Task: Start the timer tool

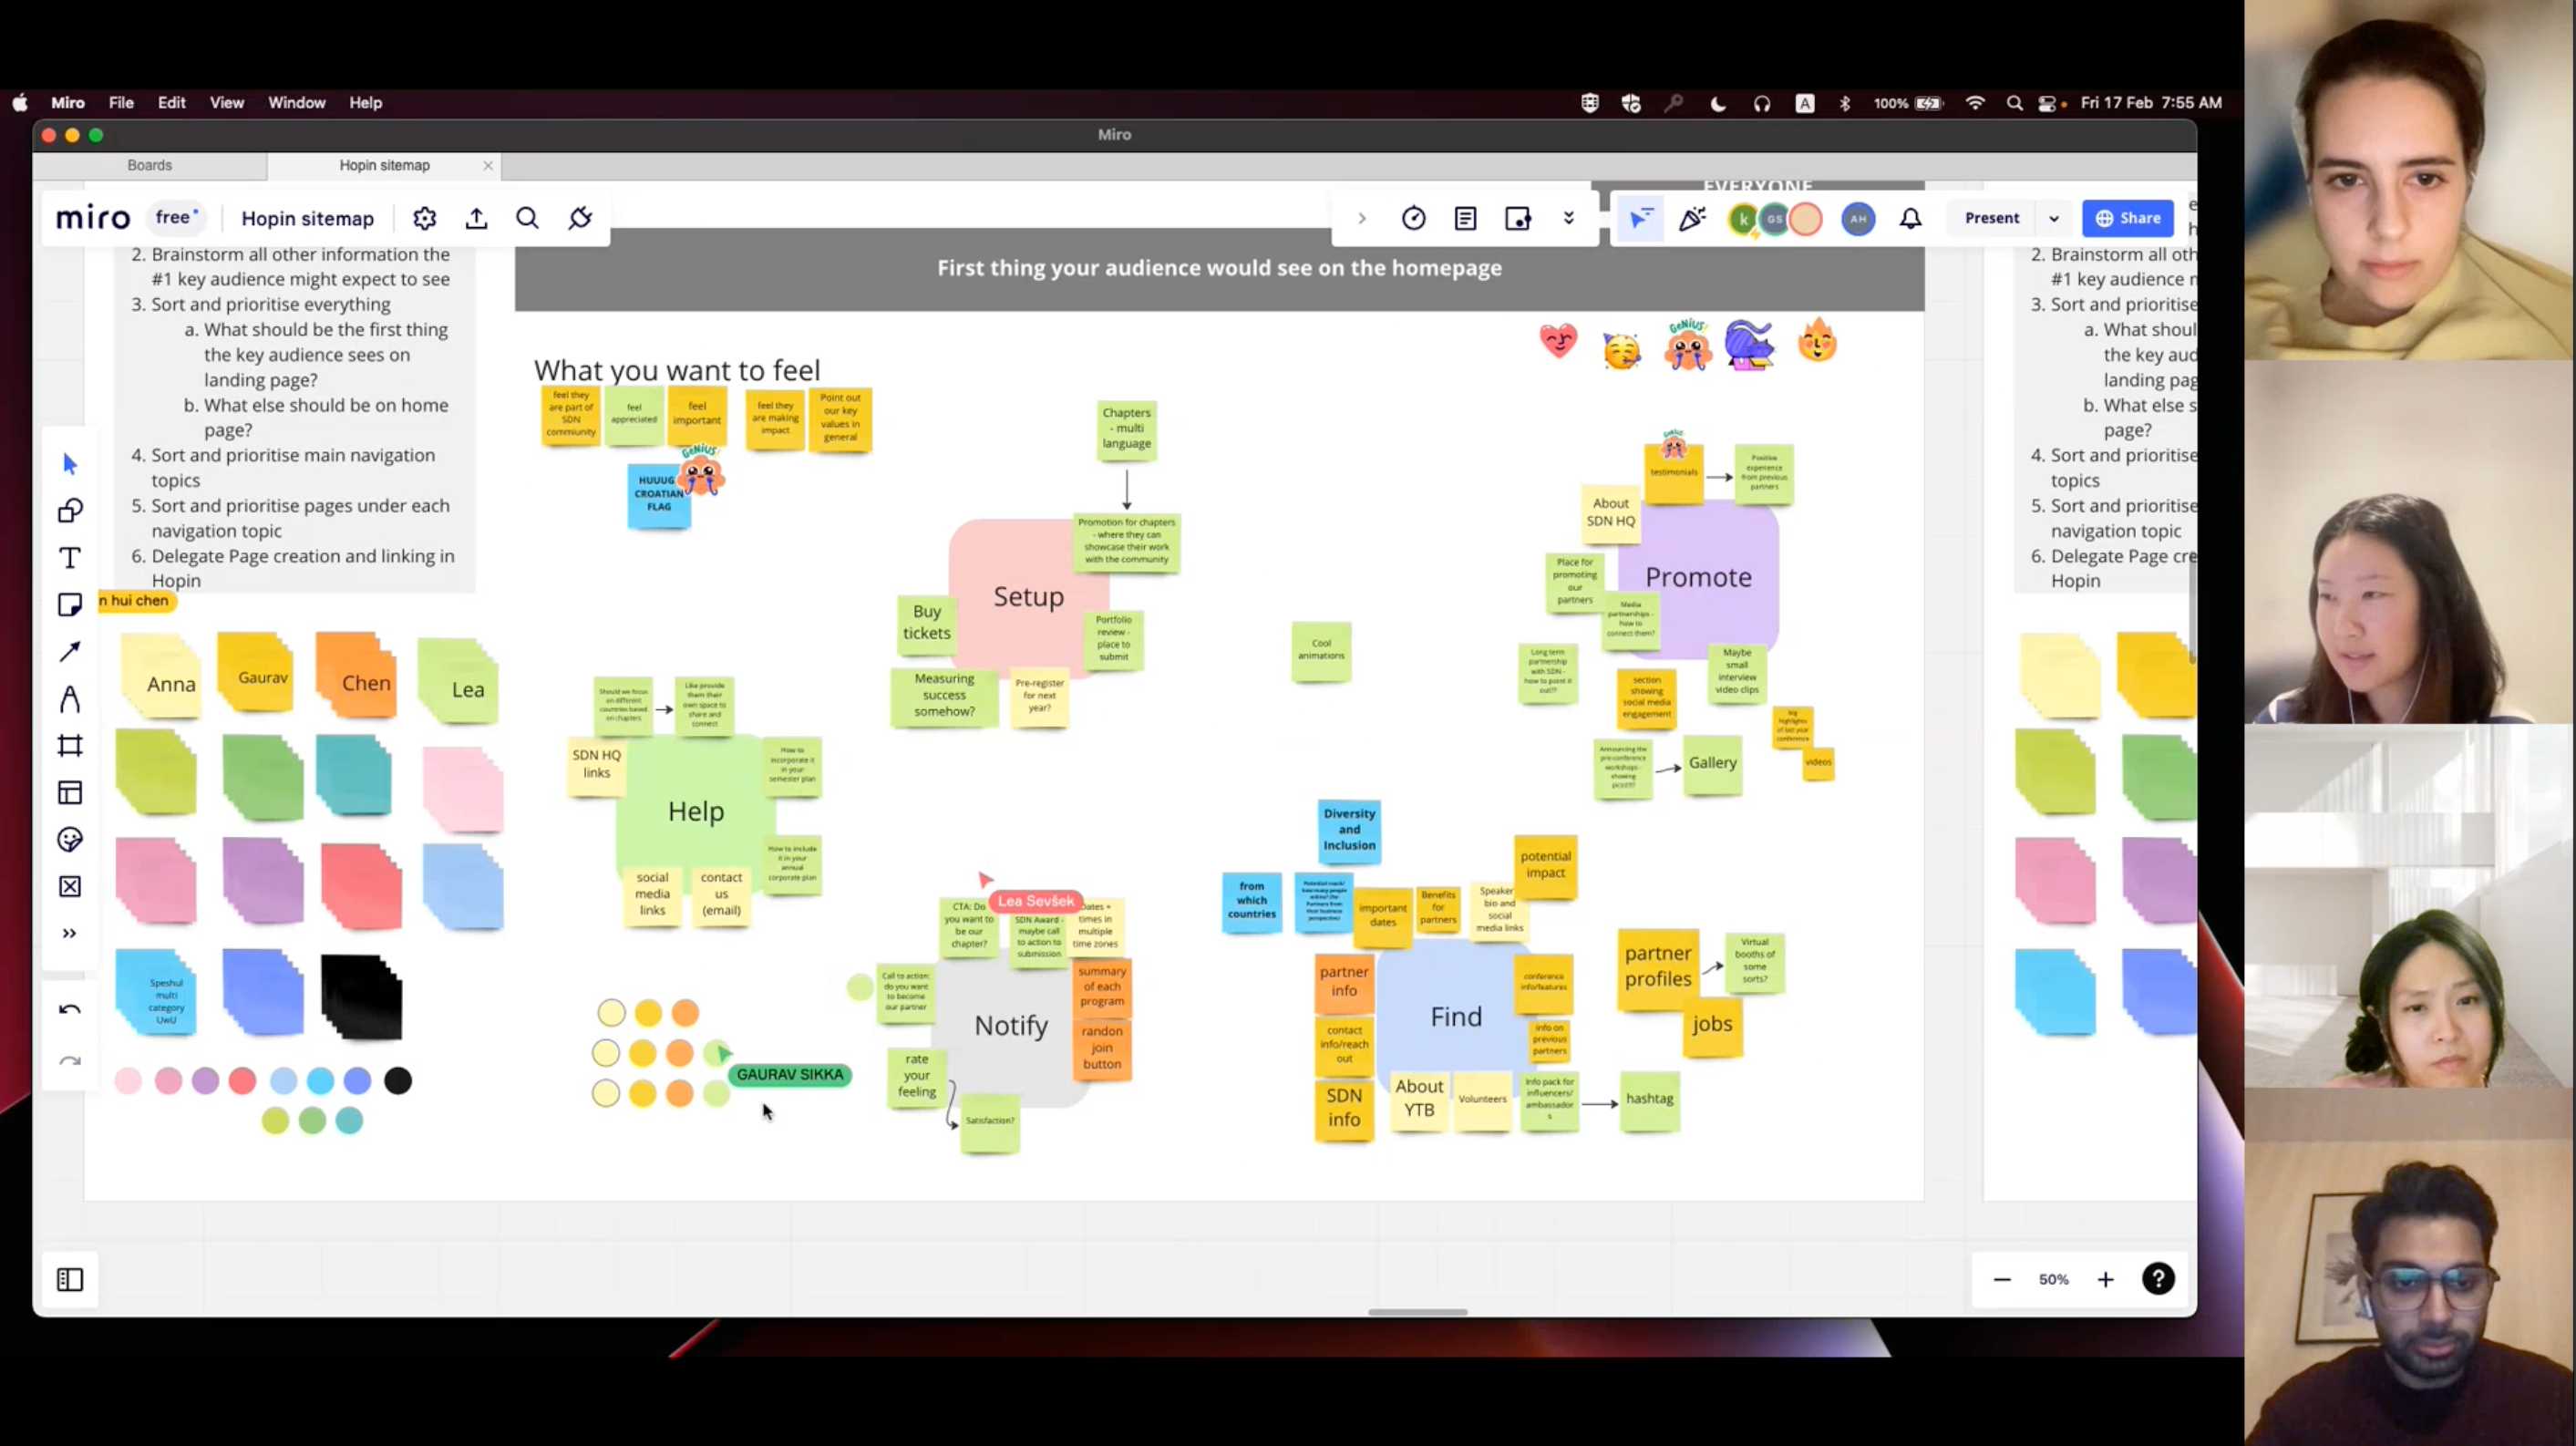Action: coord(1413,218)
